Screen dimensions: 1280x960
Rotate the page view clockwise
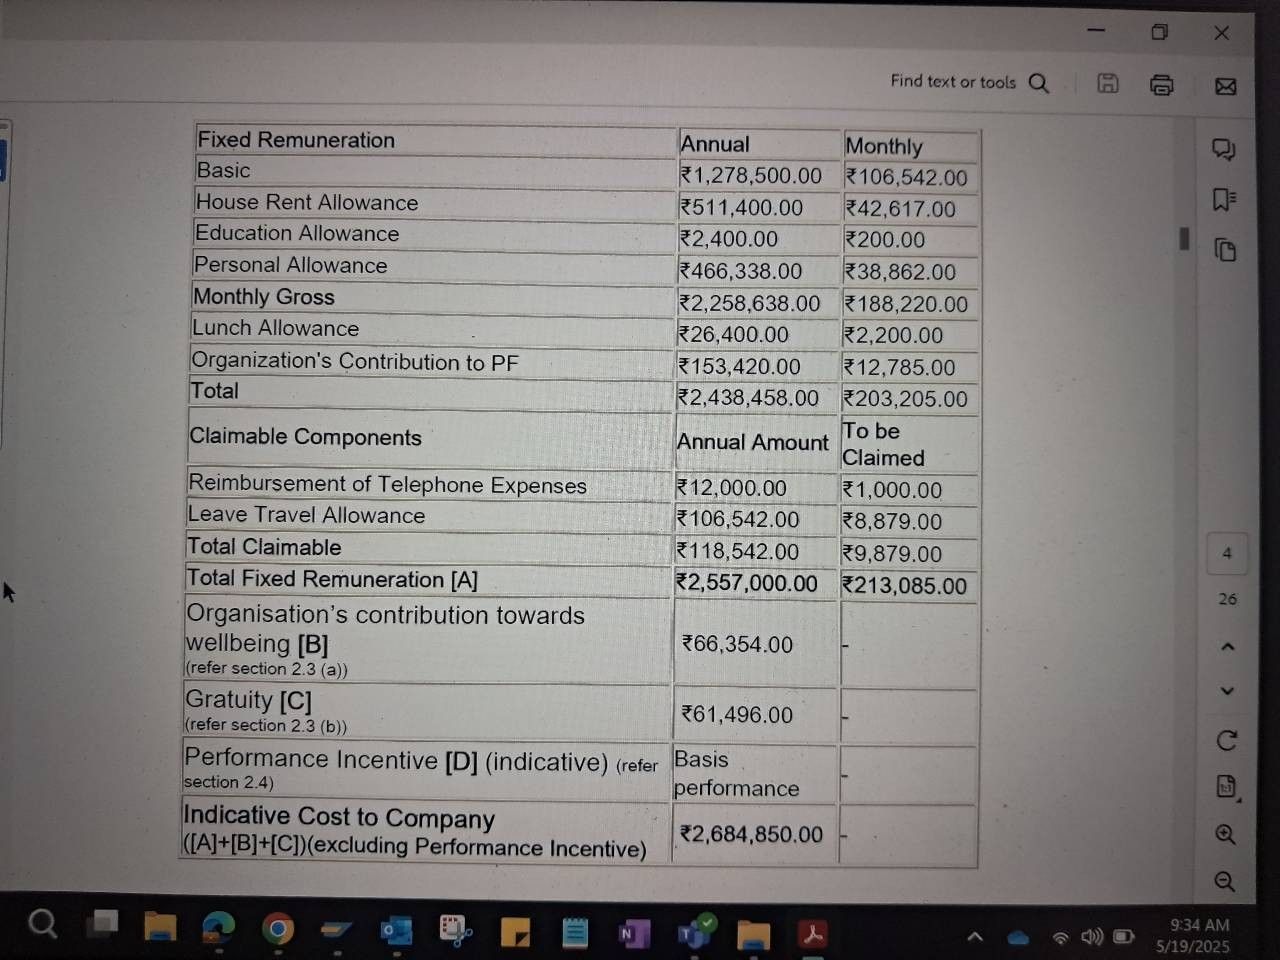pyautogui.click(x=1226, y=740)
